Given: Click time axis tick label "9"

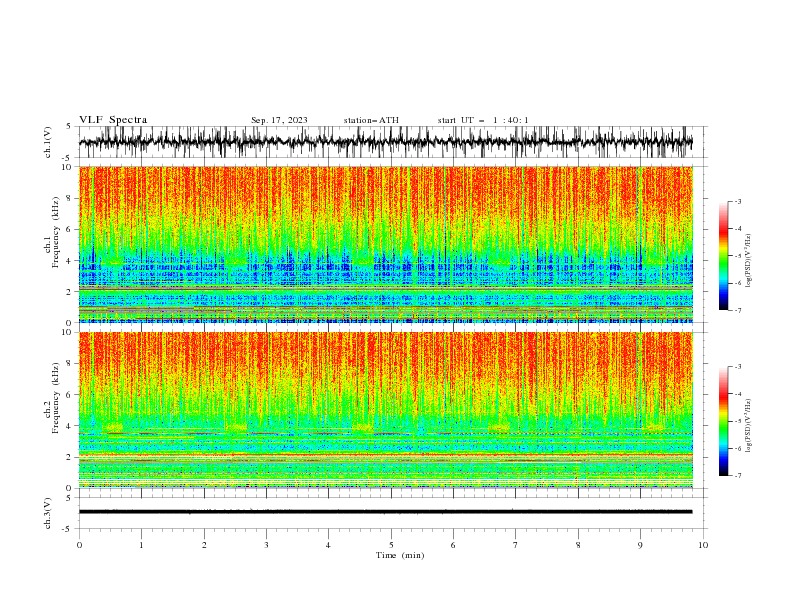Looking at the screenshot, I should coord(640,545).
